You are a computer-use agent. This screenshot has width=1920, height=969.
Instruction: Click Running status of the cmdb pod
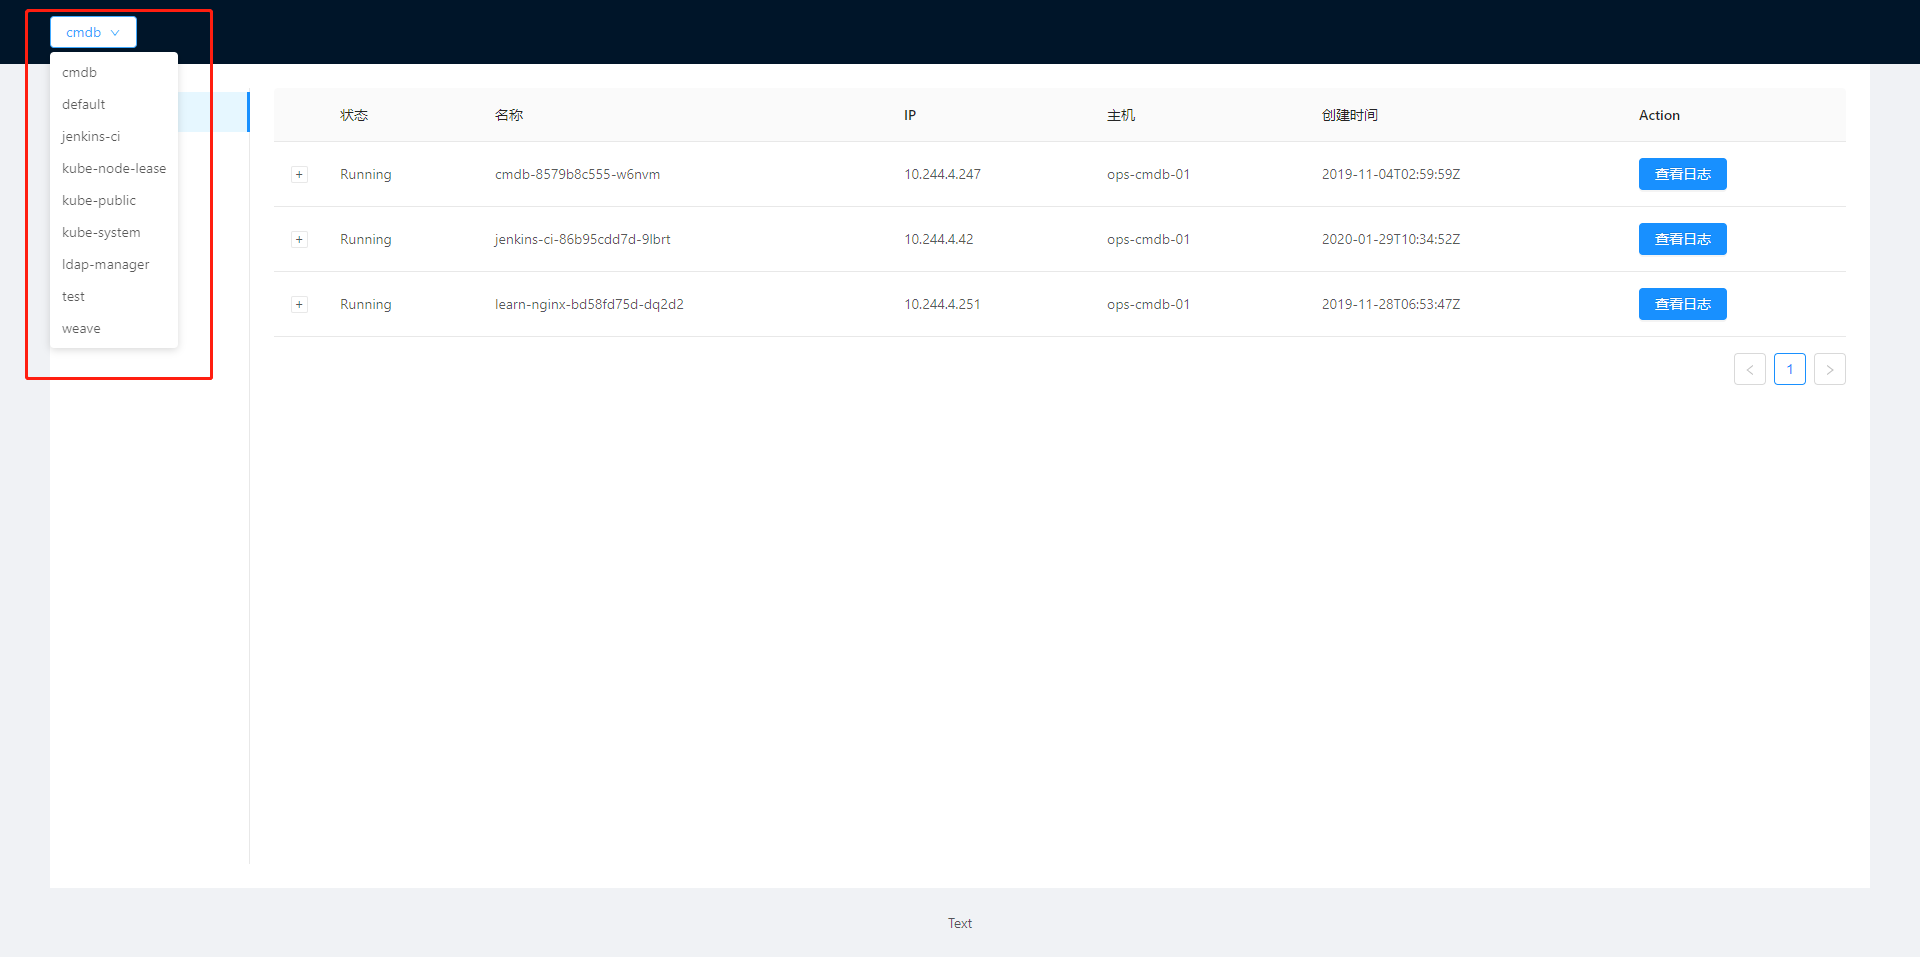coord(366,174)
